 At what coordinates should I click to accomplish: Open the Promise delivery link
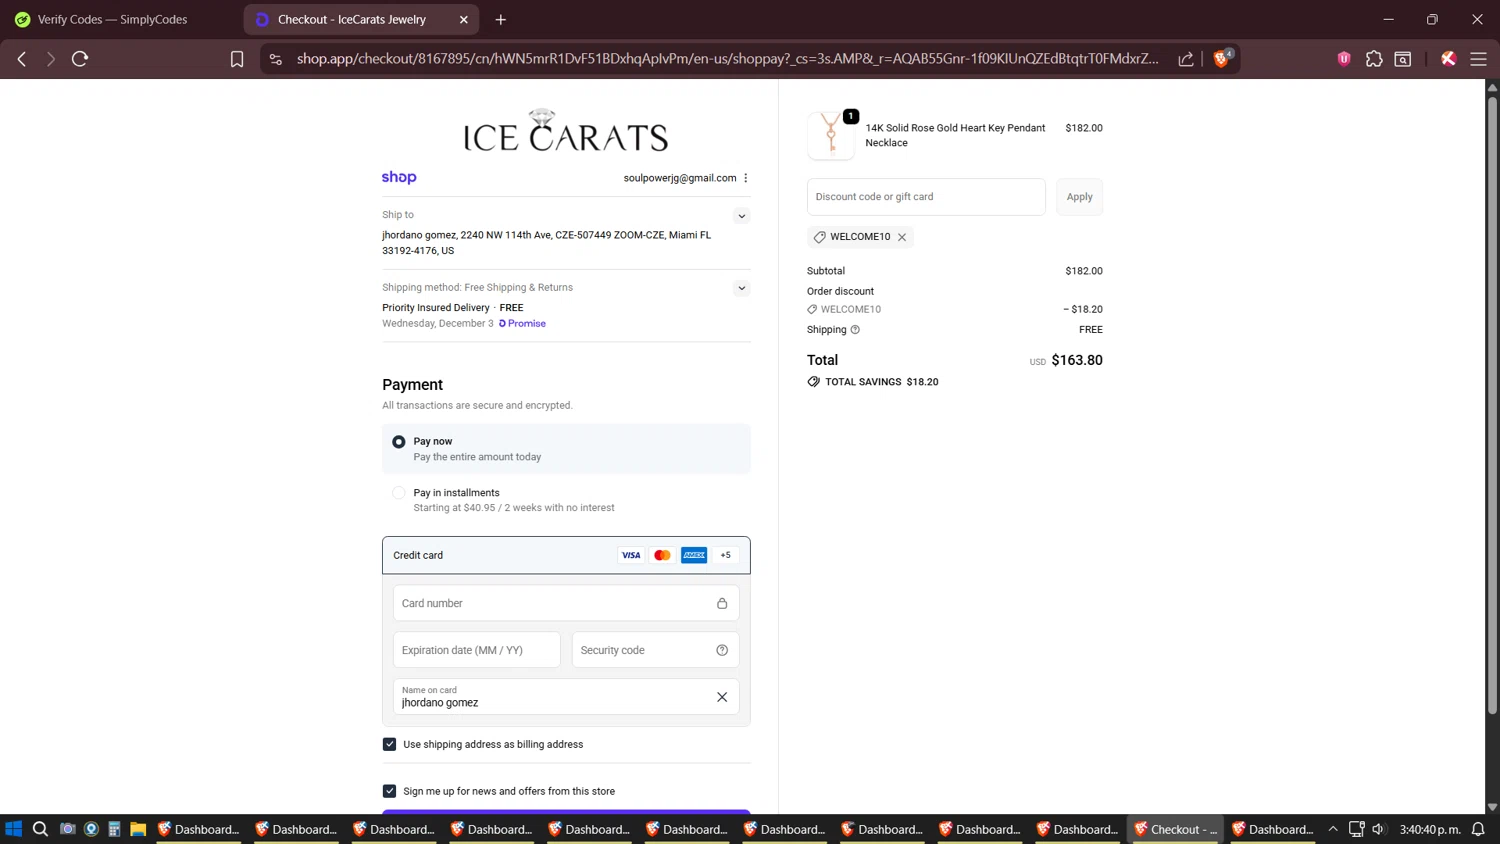(522, 324)
